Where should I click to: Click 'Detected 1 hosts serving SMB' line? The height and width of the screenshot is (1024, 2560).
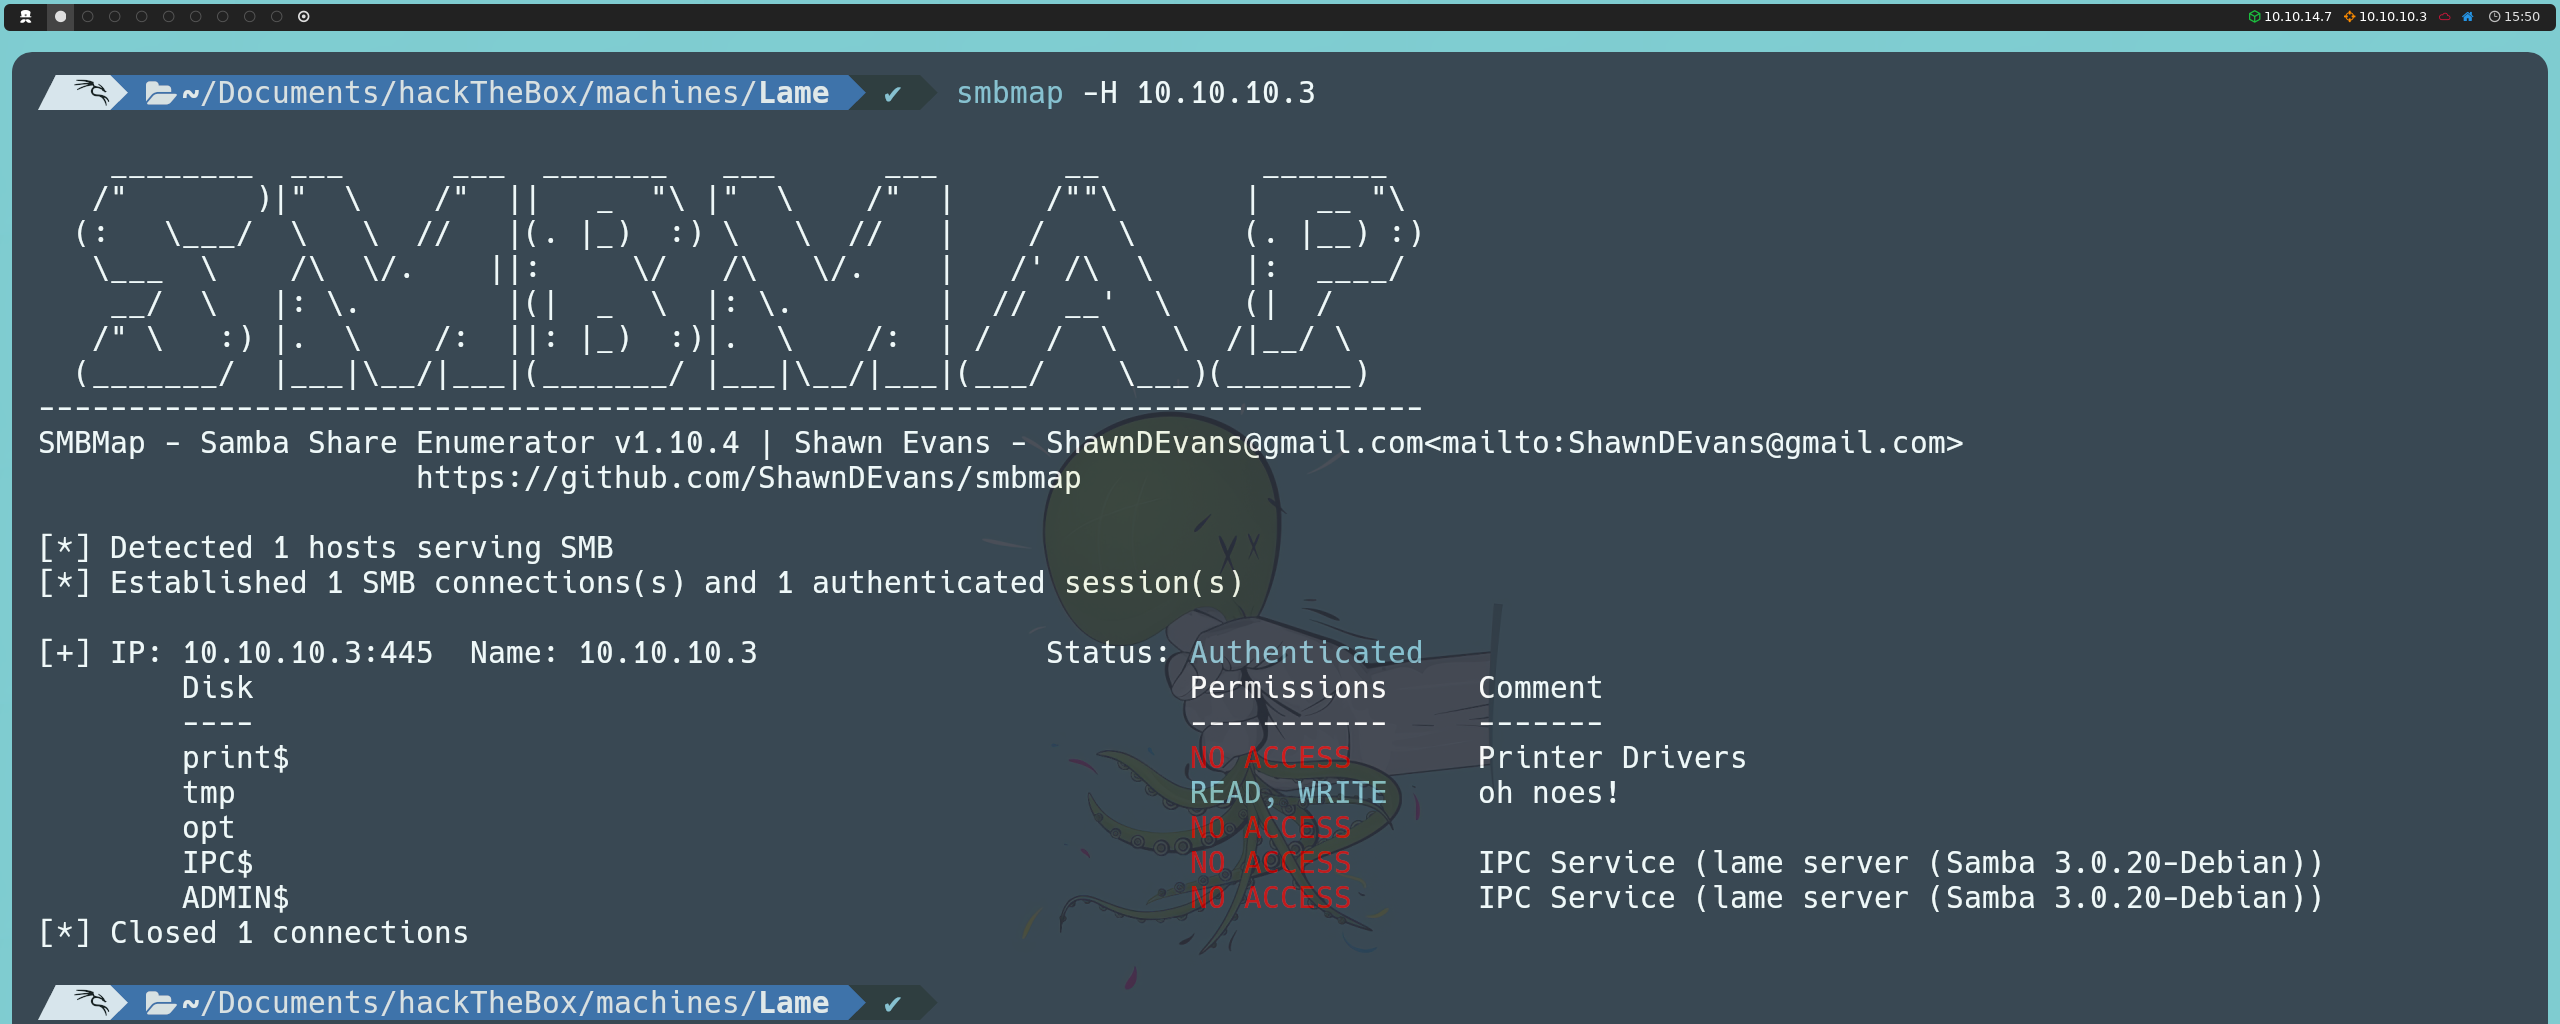361,548
